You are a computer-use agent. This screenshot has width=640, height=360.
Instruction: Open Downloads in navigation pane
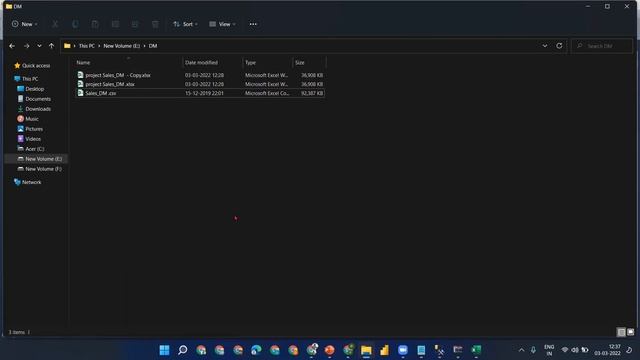click(34, 109)
